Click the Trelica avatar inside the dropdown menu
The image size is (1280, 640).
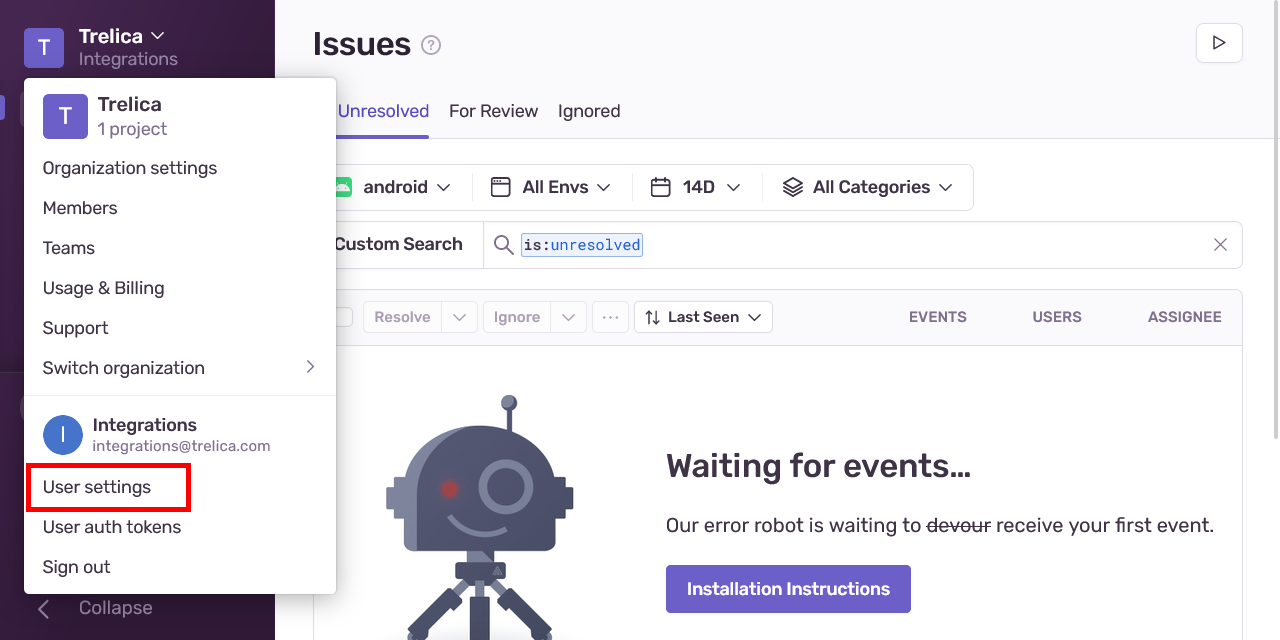point(65,116)
